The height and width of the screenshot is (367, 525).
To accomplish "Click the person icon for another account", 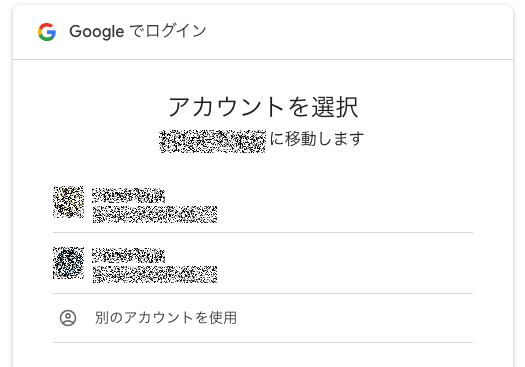I will click(68, 318).
